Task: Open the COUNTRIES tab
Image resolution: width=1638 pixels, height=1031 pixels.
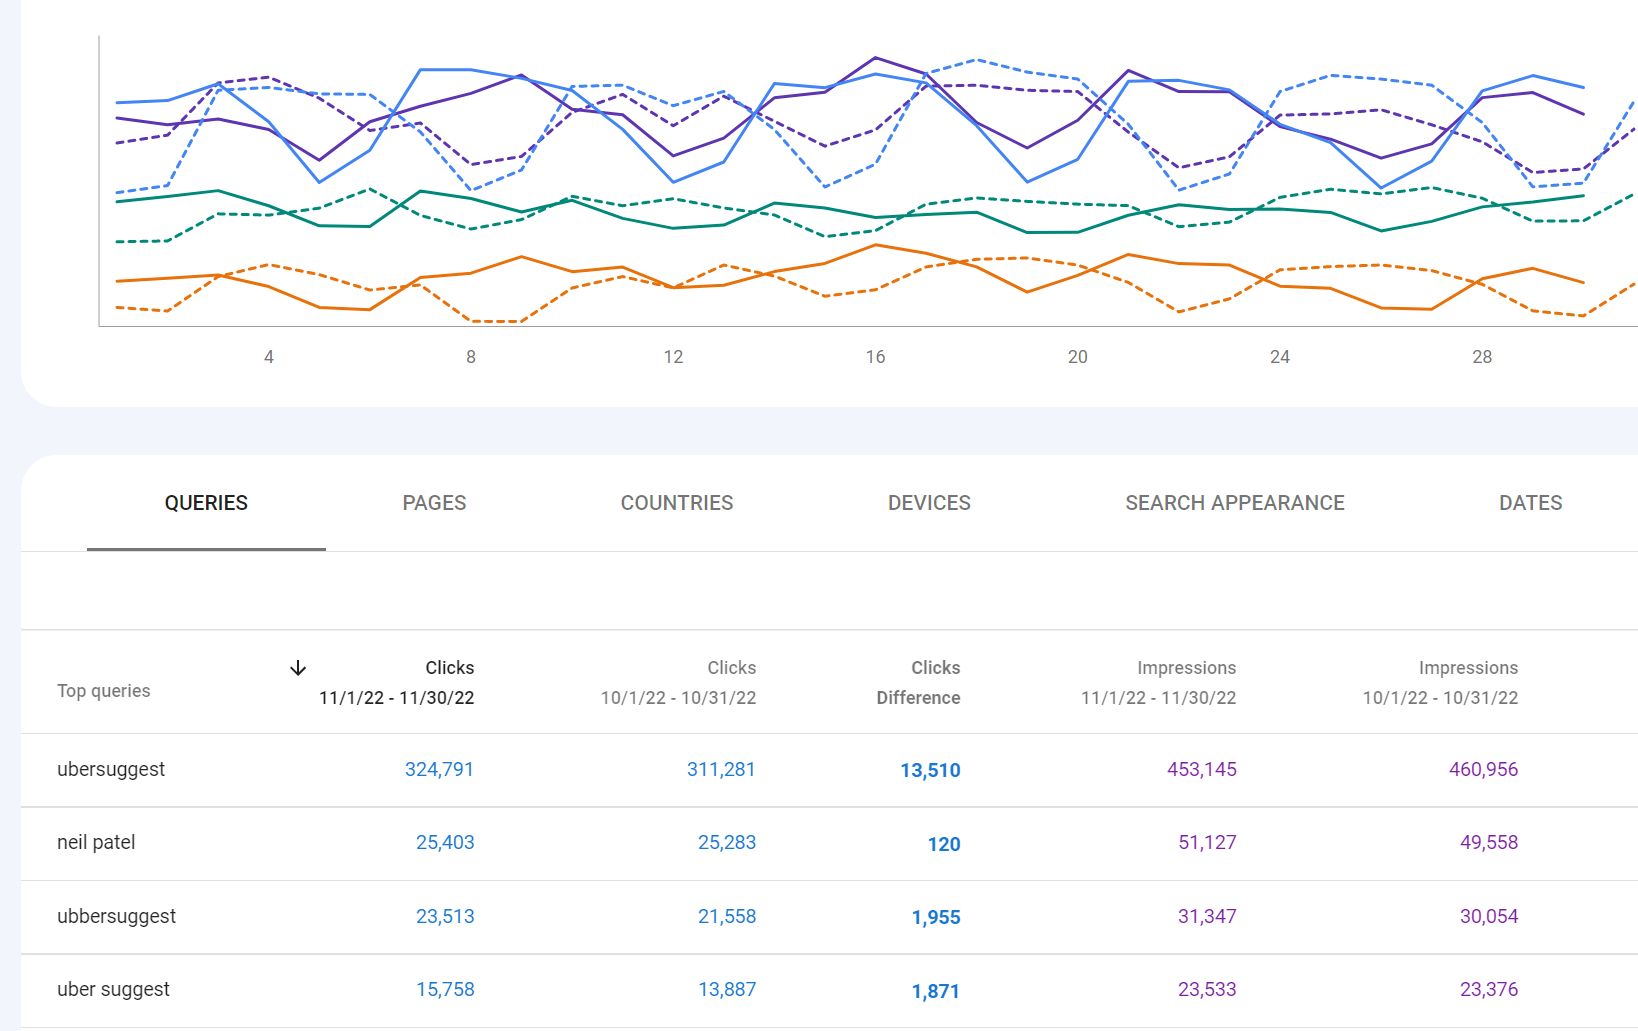Action: pos(677,503)
